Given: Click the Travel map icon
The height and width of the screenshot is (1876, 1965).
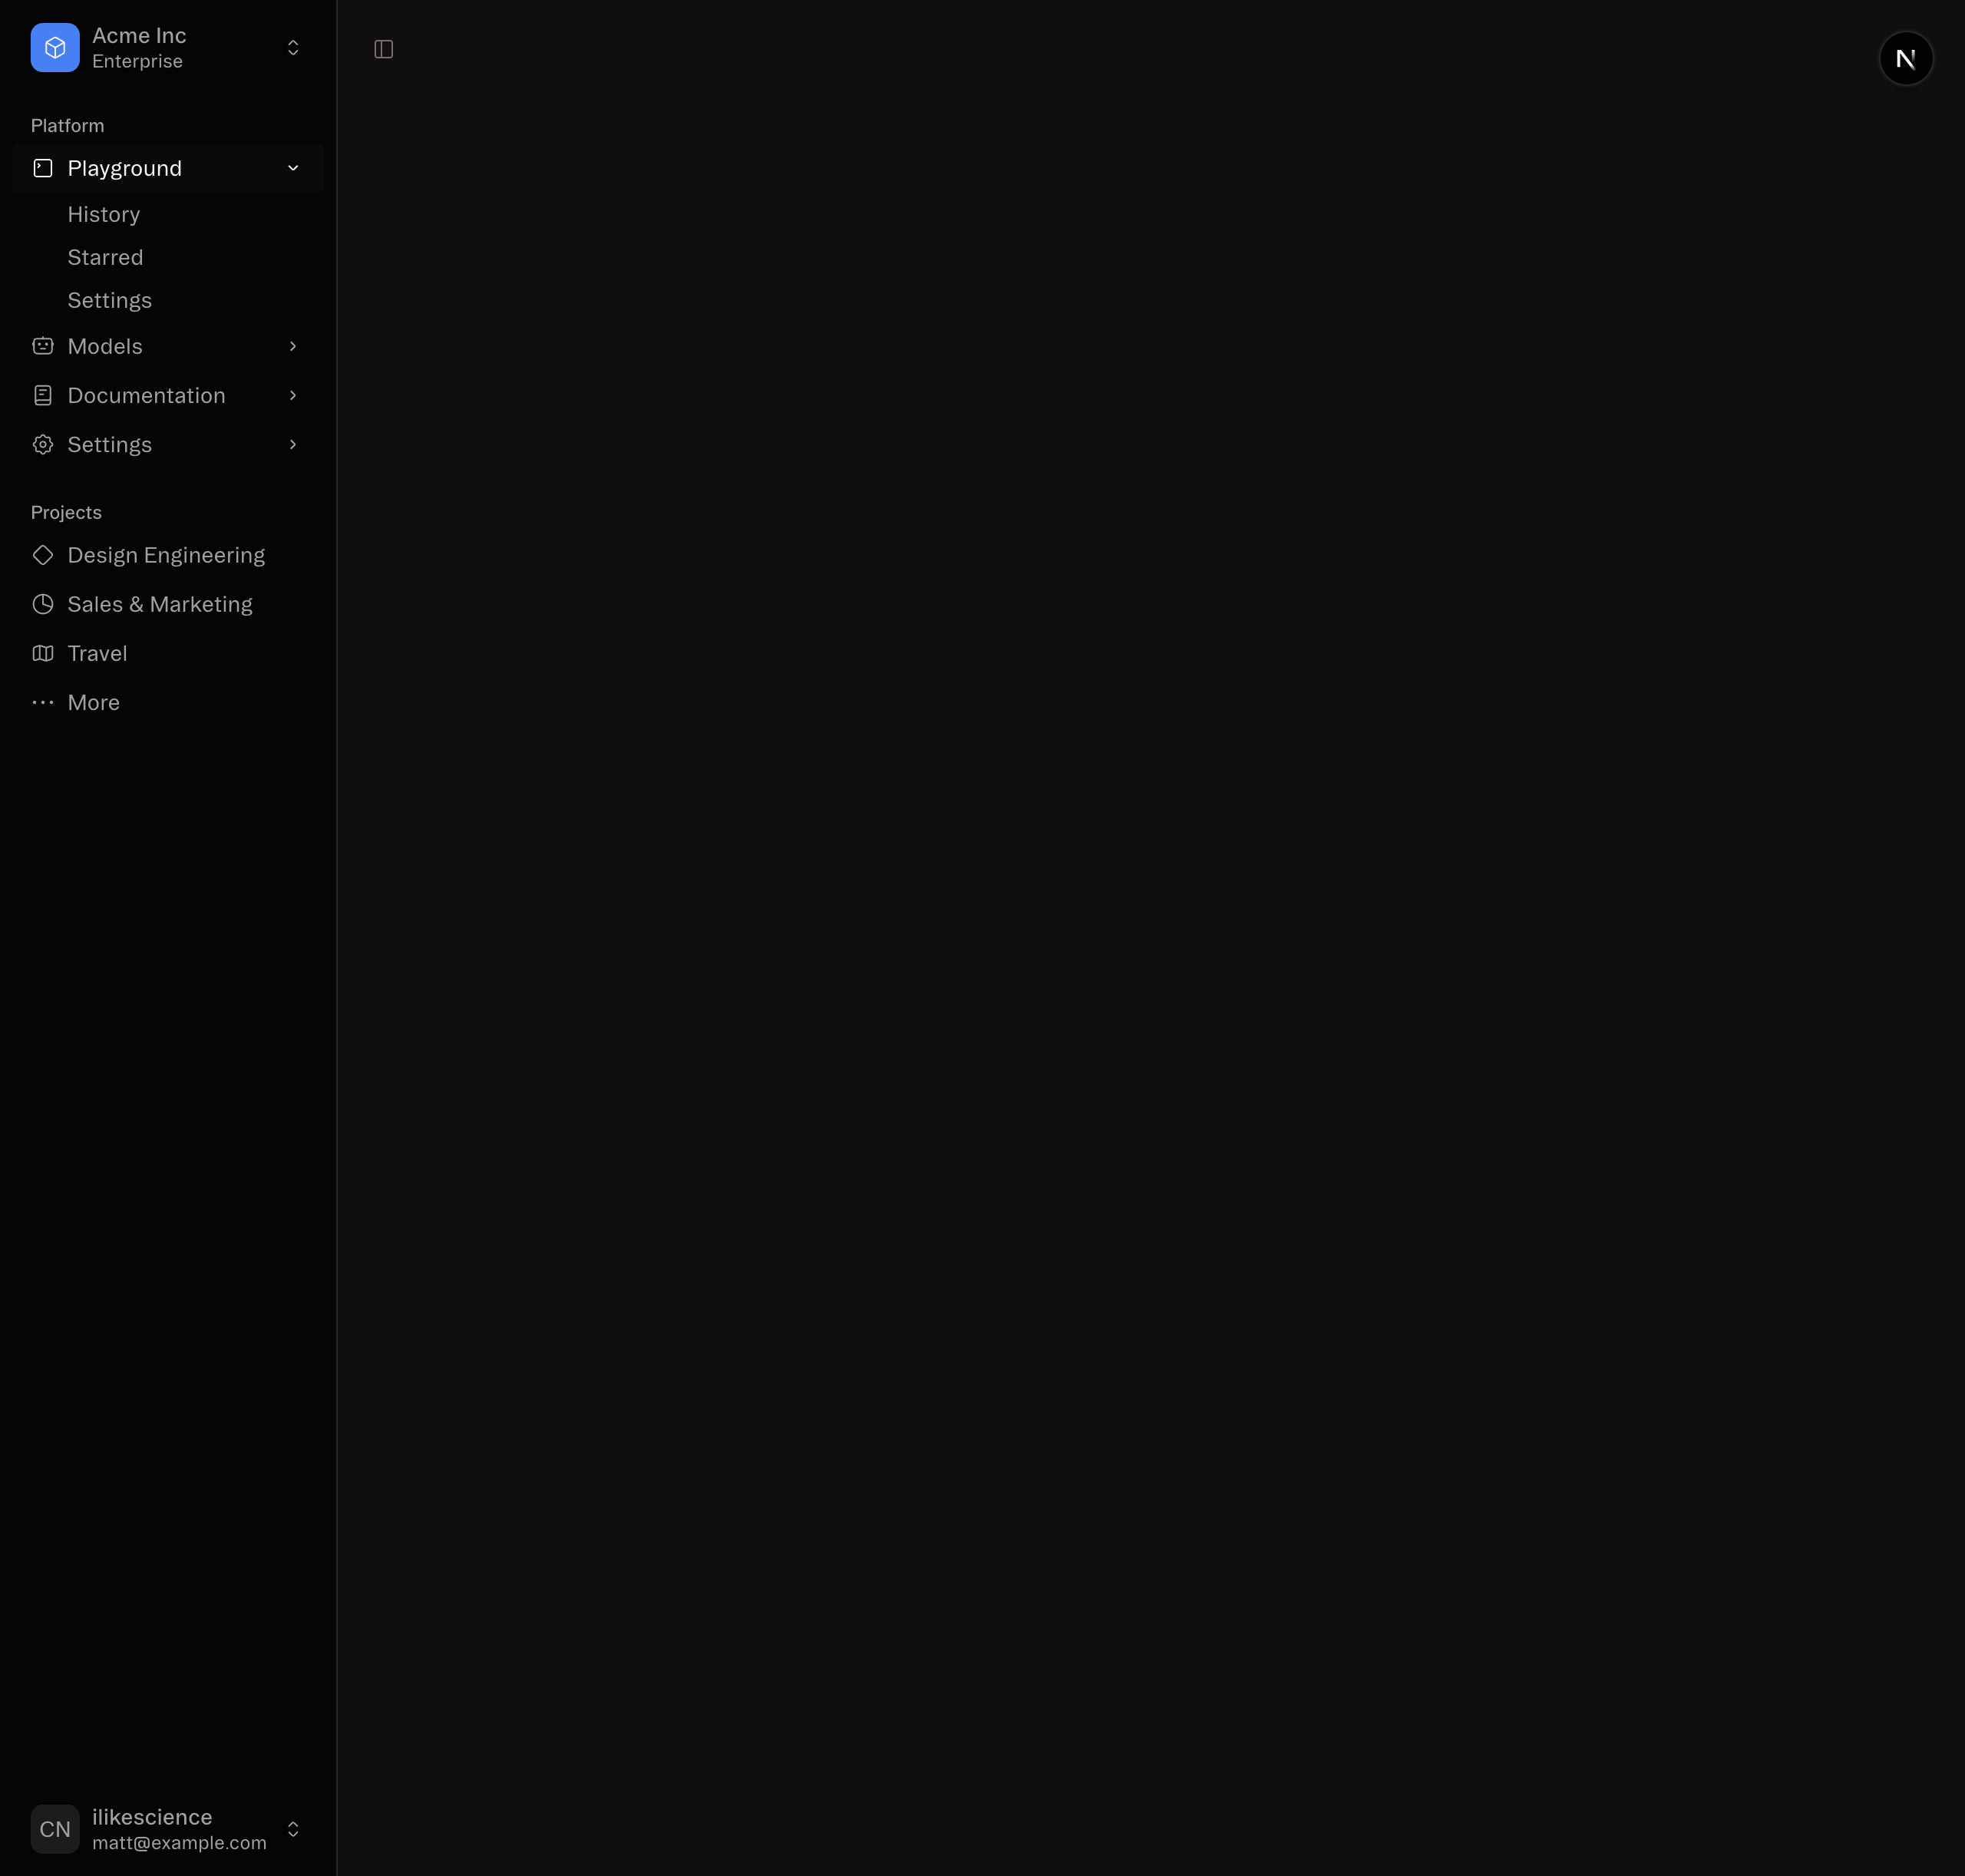Looking at the screenshot, I should [44, 653].
